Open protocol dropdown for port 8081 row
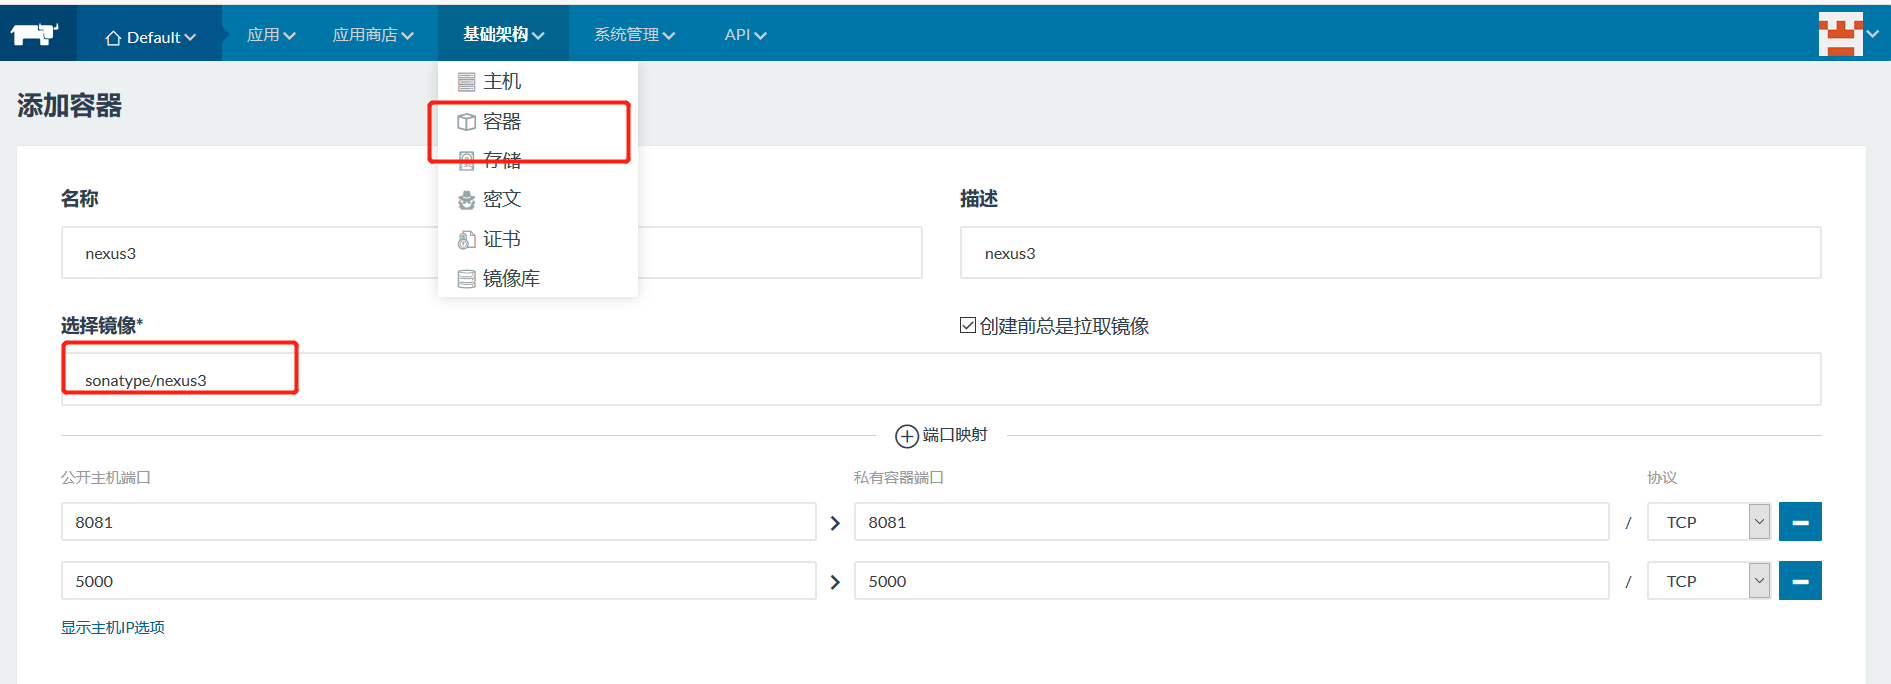This screenshot has height=684, width=1891. click(x=1709, y=522)
